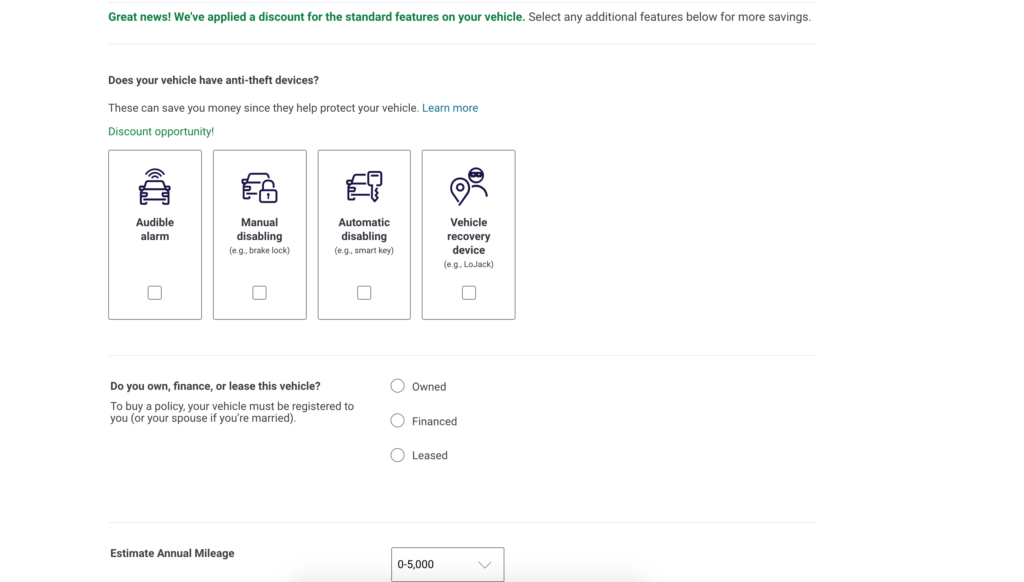Click the Automatic disabling card title
Screen dimensions: 1024x582
tap(364, 229)
